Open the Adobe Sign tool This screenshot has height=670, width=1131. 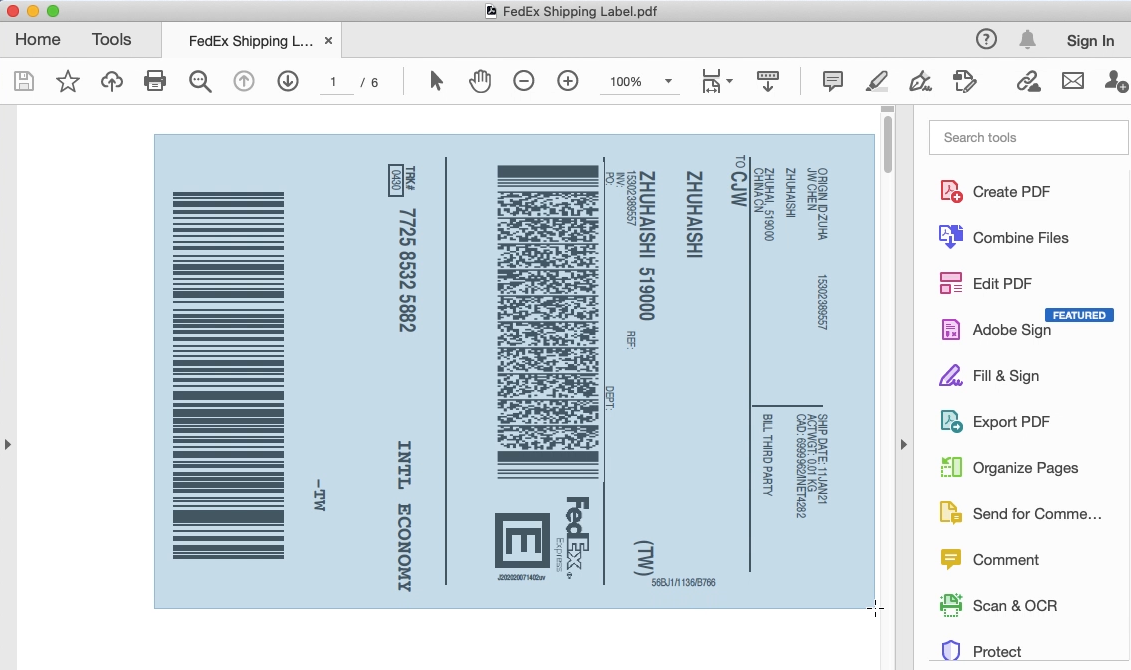click(x=994, y=330)
